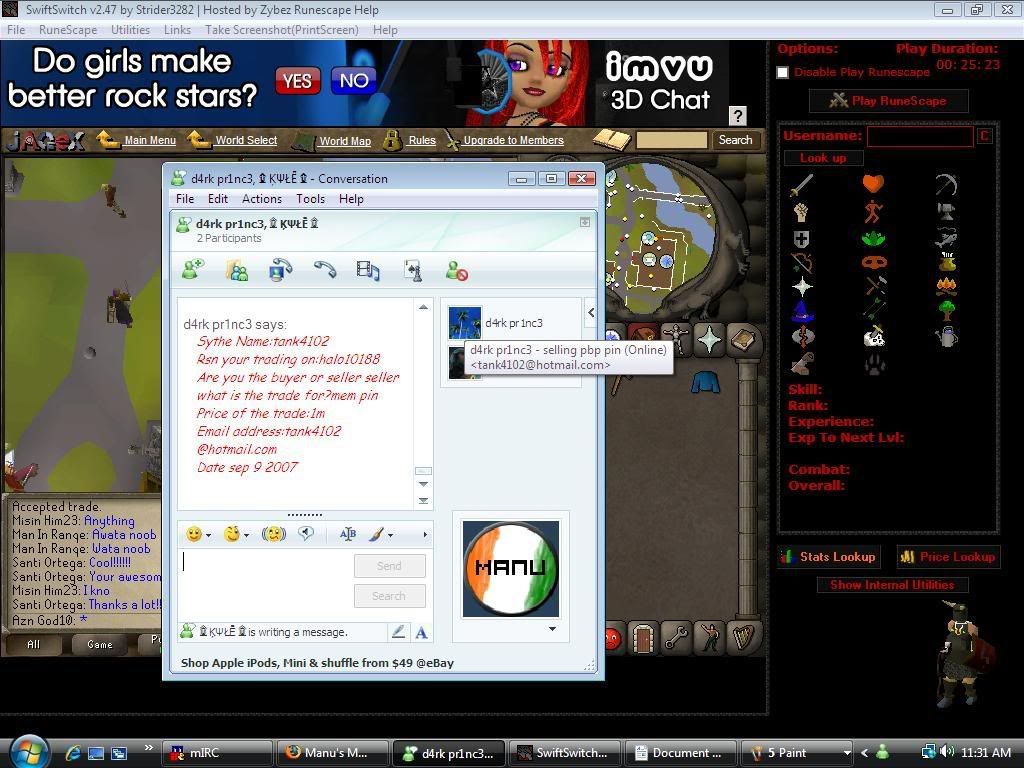
Task: Block this contact using the block icon
Action: (456, 270)
